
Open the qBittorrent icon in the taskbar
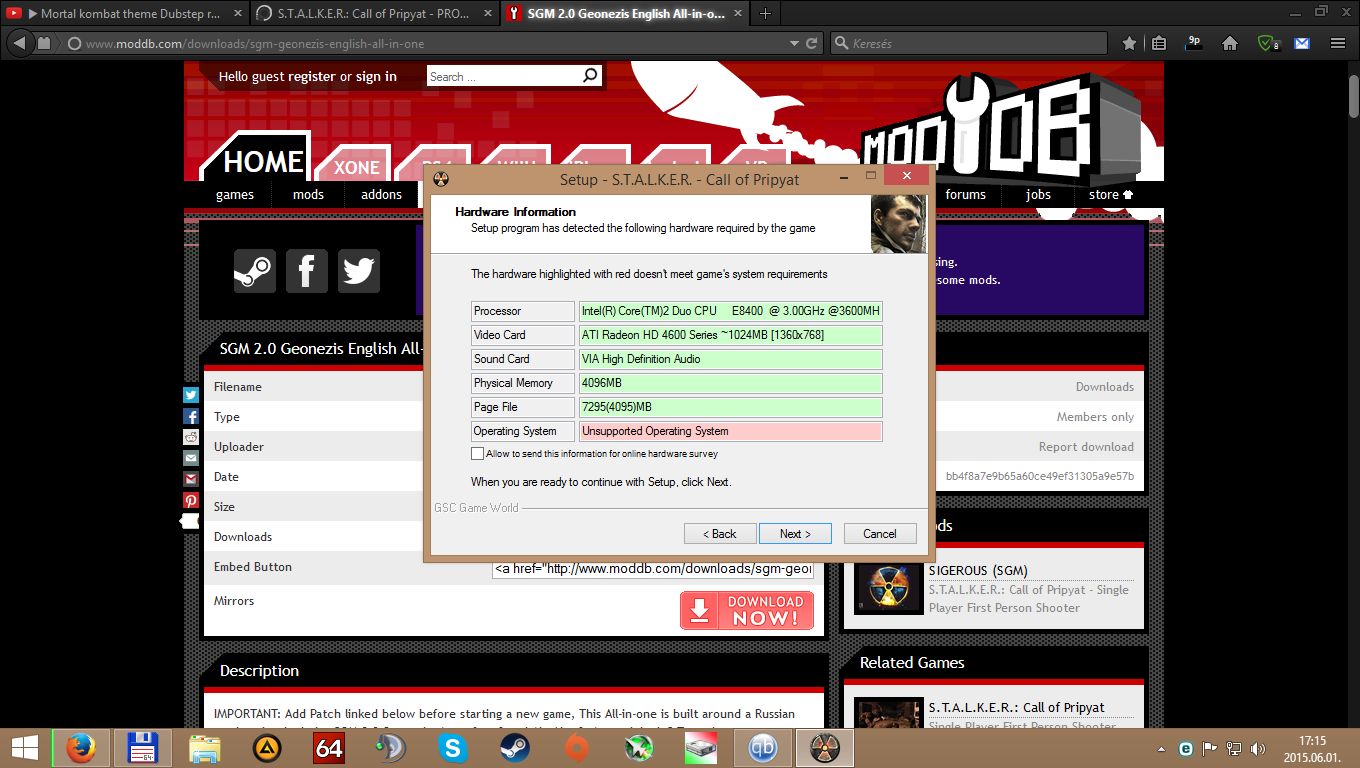pyautogui.click(x=763, y=748)
